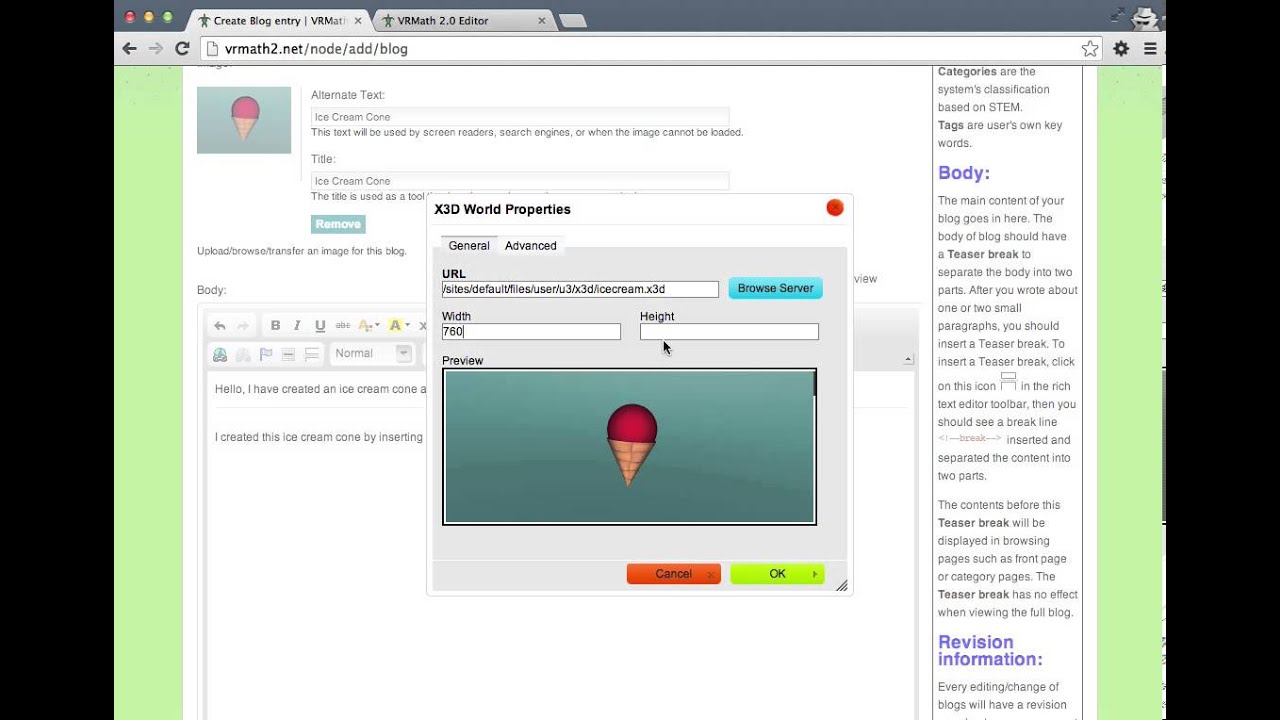Toggle strikethrough formatting in editor
The image size is (1280, 720).
pos(343,326)
